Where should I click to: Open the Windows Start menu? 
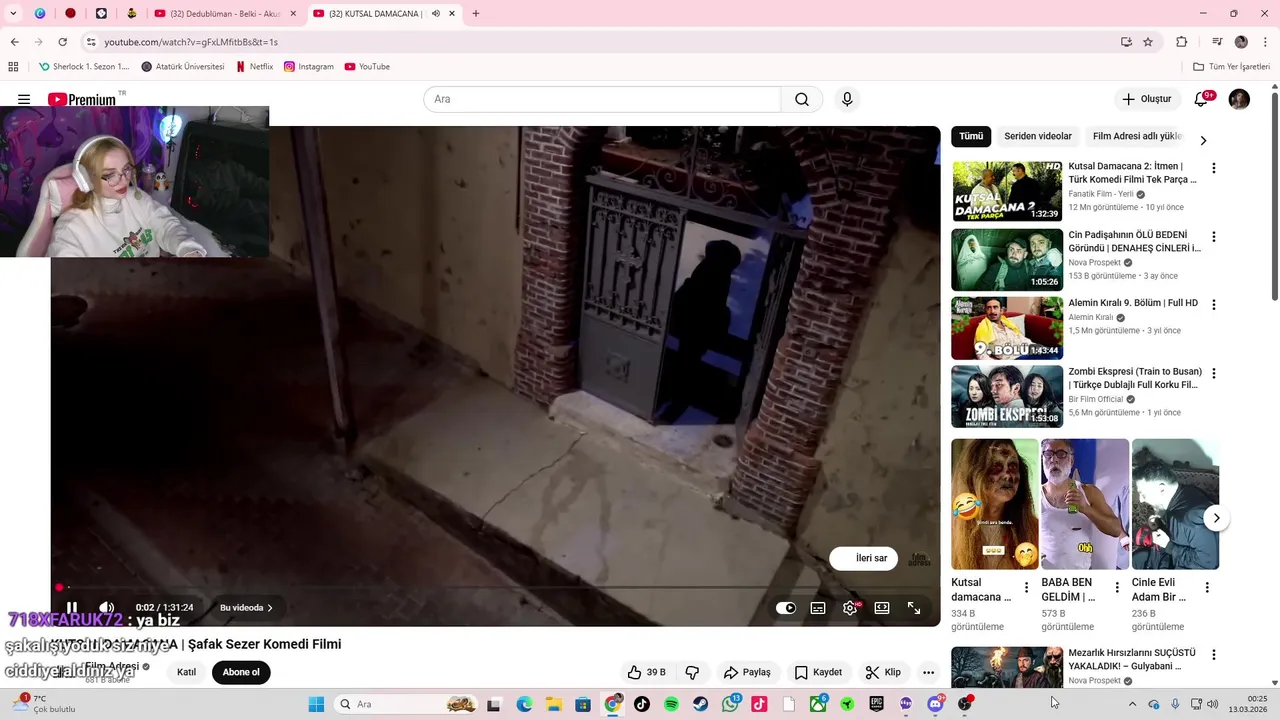[x=316, y=704]
